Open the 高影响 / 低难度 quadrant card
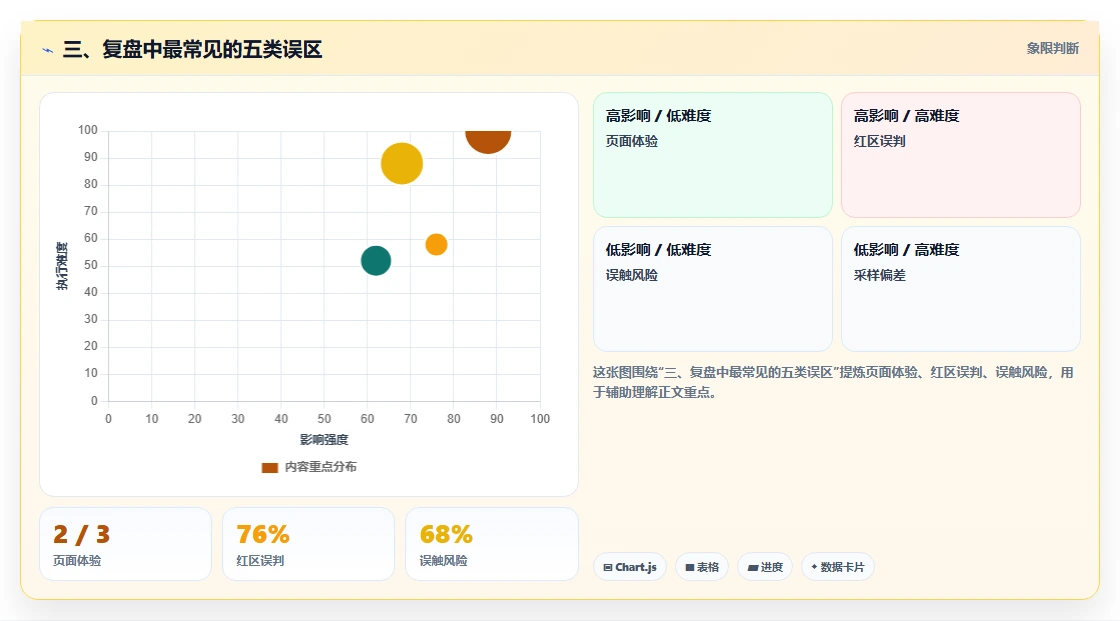1120x621 pixels. point(713,155)
